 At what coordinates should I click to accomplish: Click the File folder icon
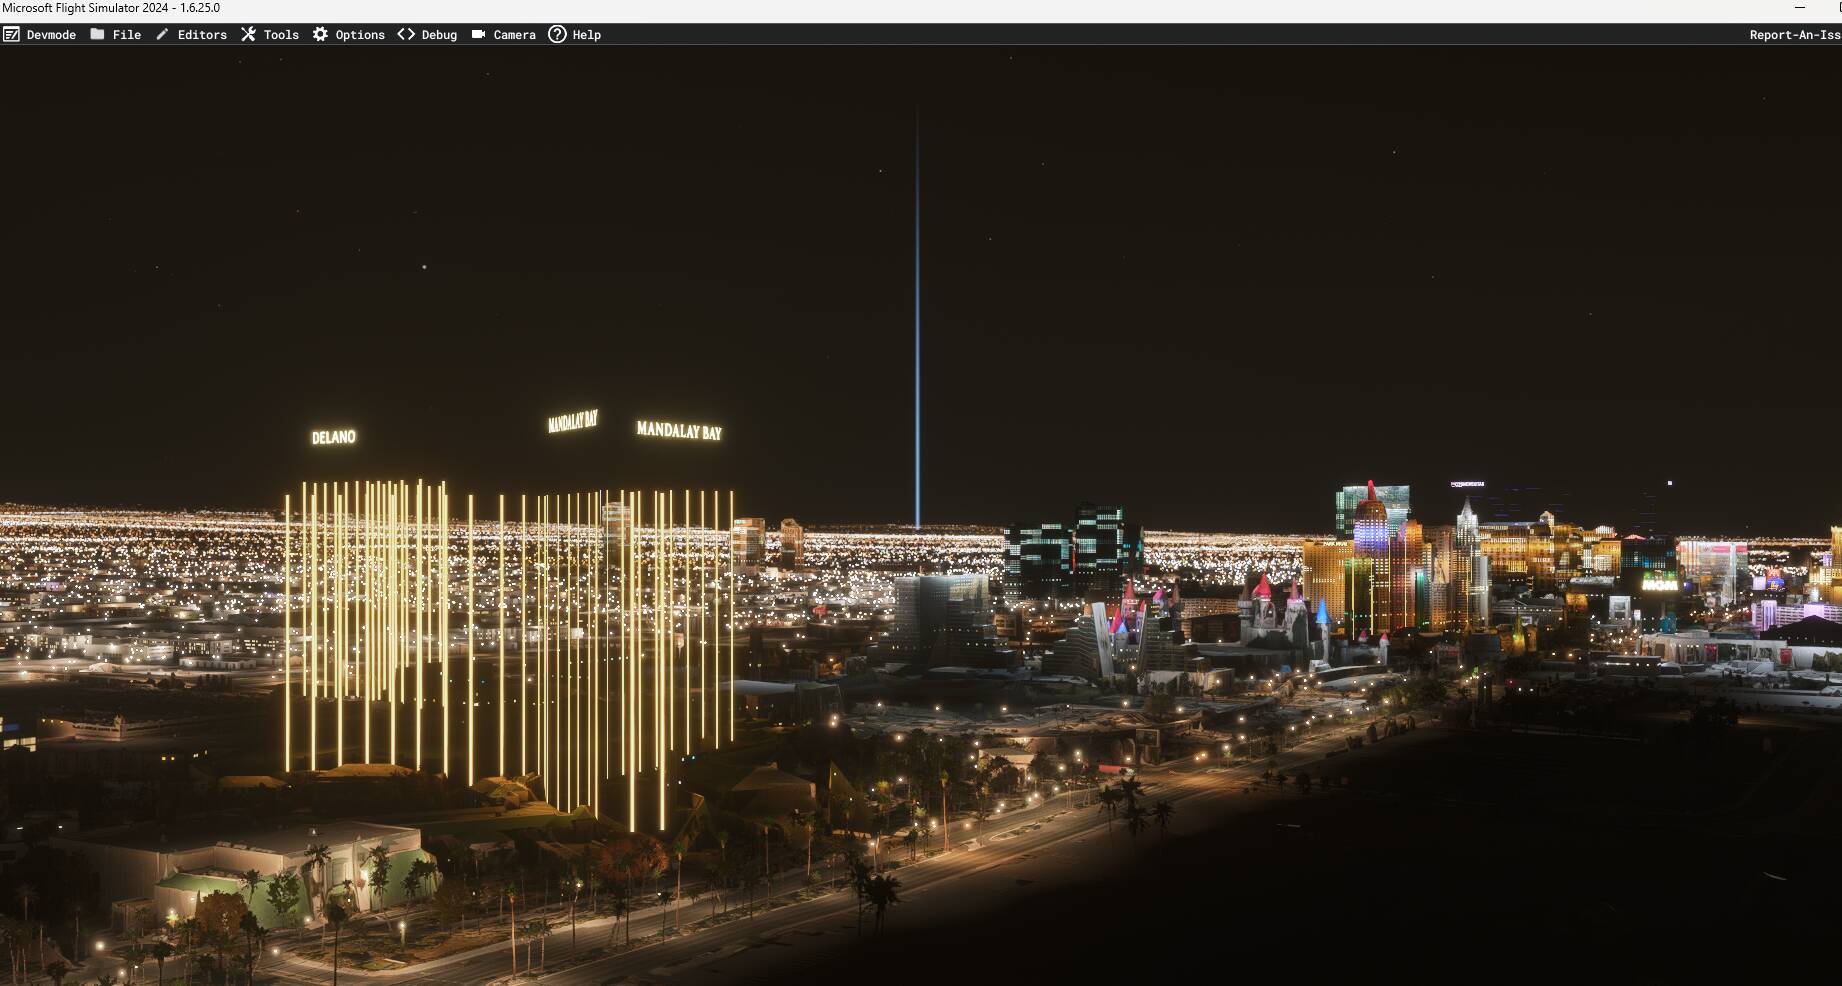(x=97, y=34)
